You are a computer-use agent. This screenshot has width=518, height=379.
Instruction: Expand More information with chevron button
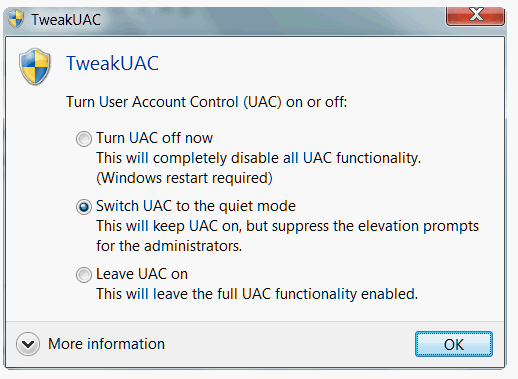tap(28, 344)
